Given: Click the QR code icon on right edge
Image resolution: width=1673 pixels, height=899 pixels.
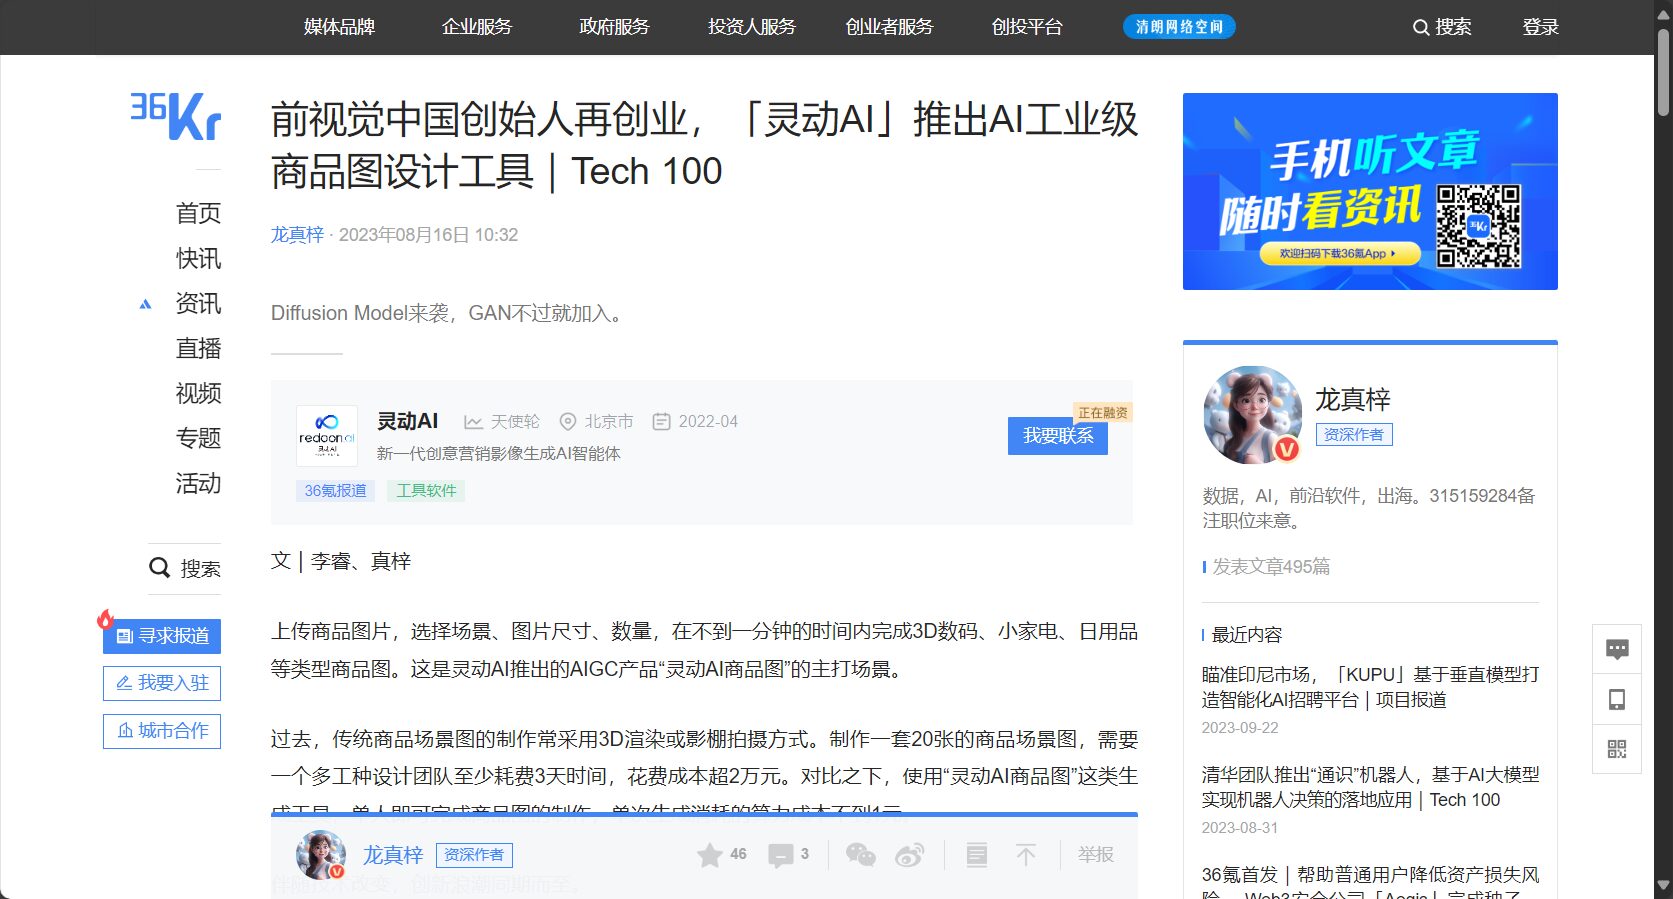Looking at the screenshot, I should tap(1617, 749).
